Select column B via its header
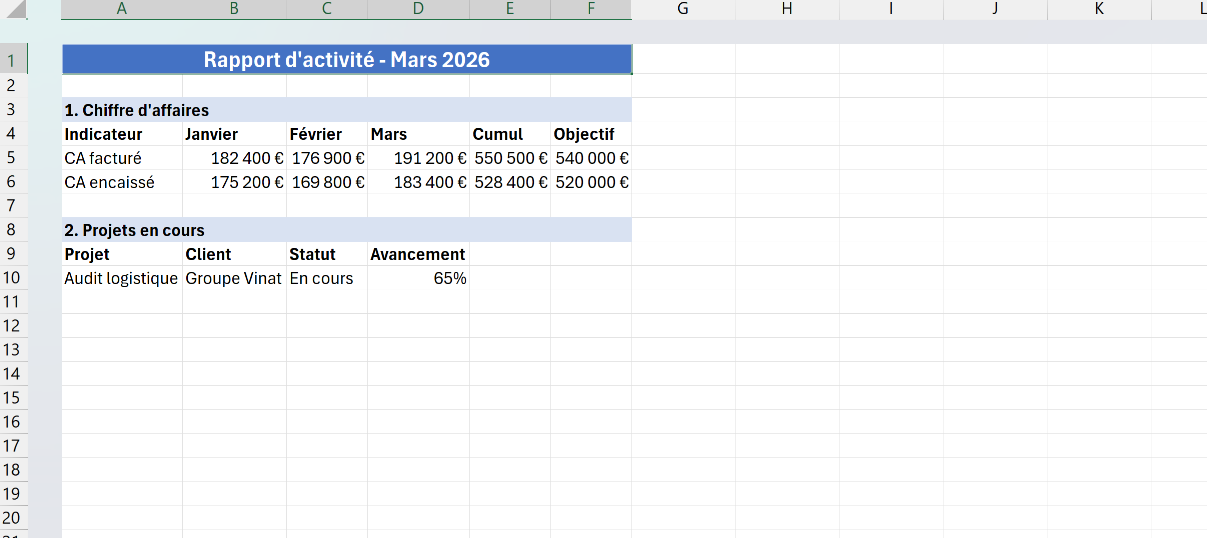Image resolution: width=1207 pixels, height=538 pixels. click(x=235, y=9)
